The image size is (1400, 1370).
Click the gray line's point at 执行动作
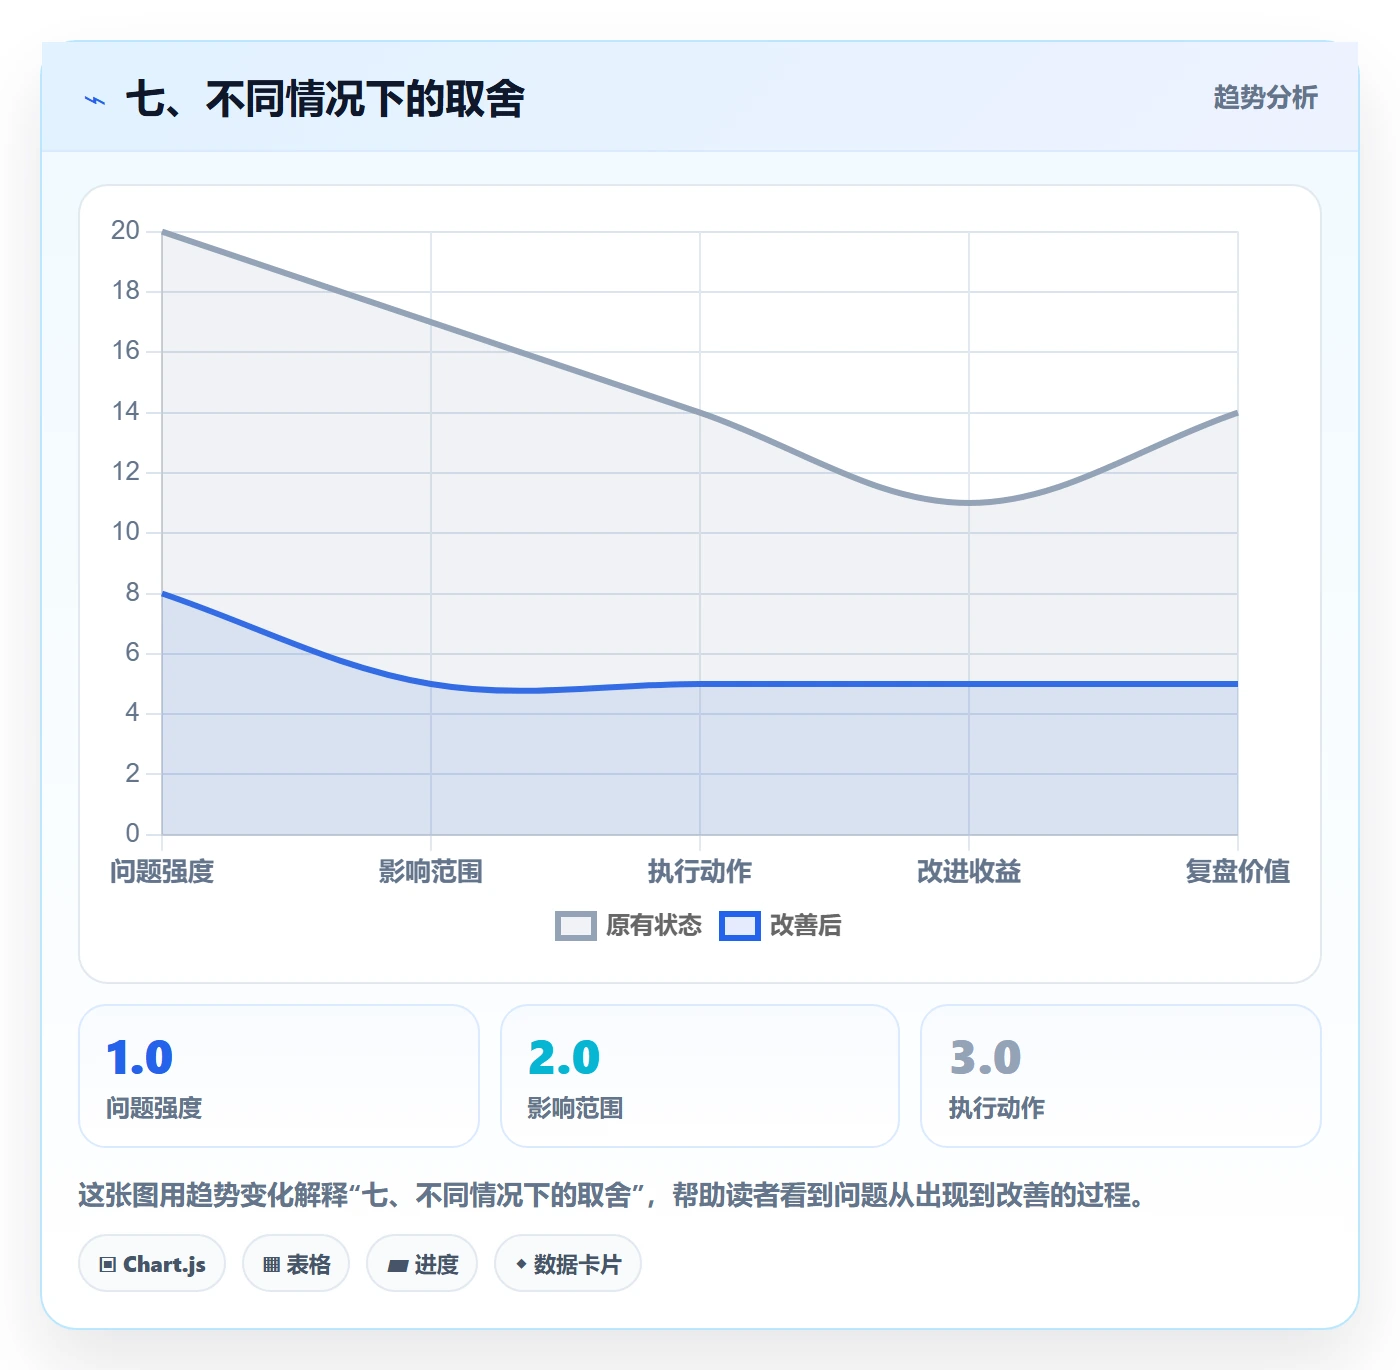(x=700, y=412)
